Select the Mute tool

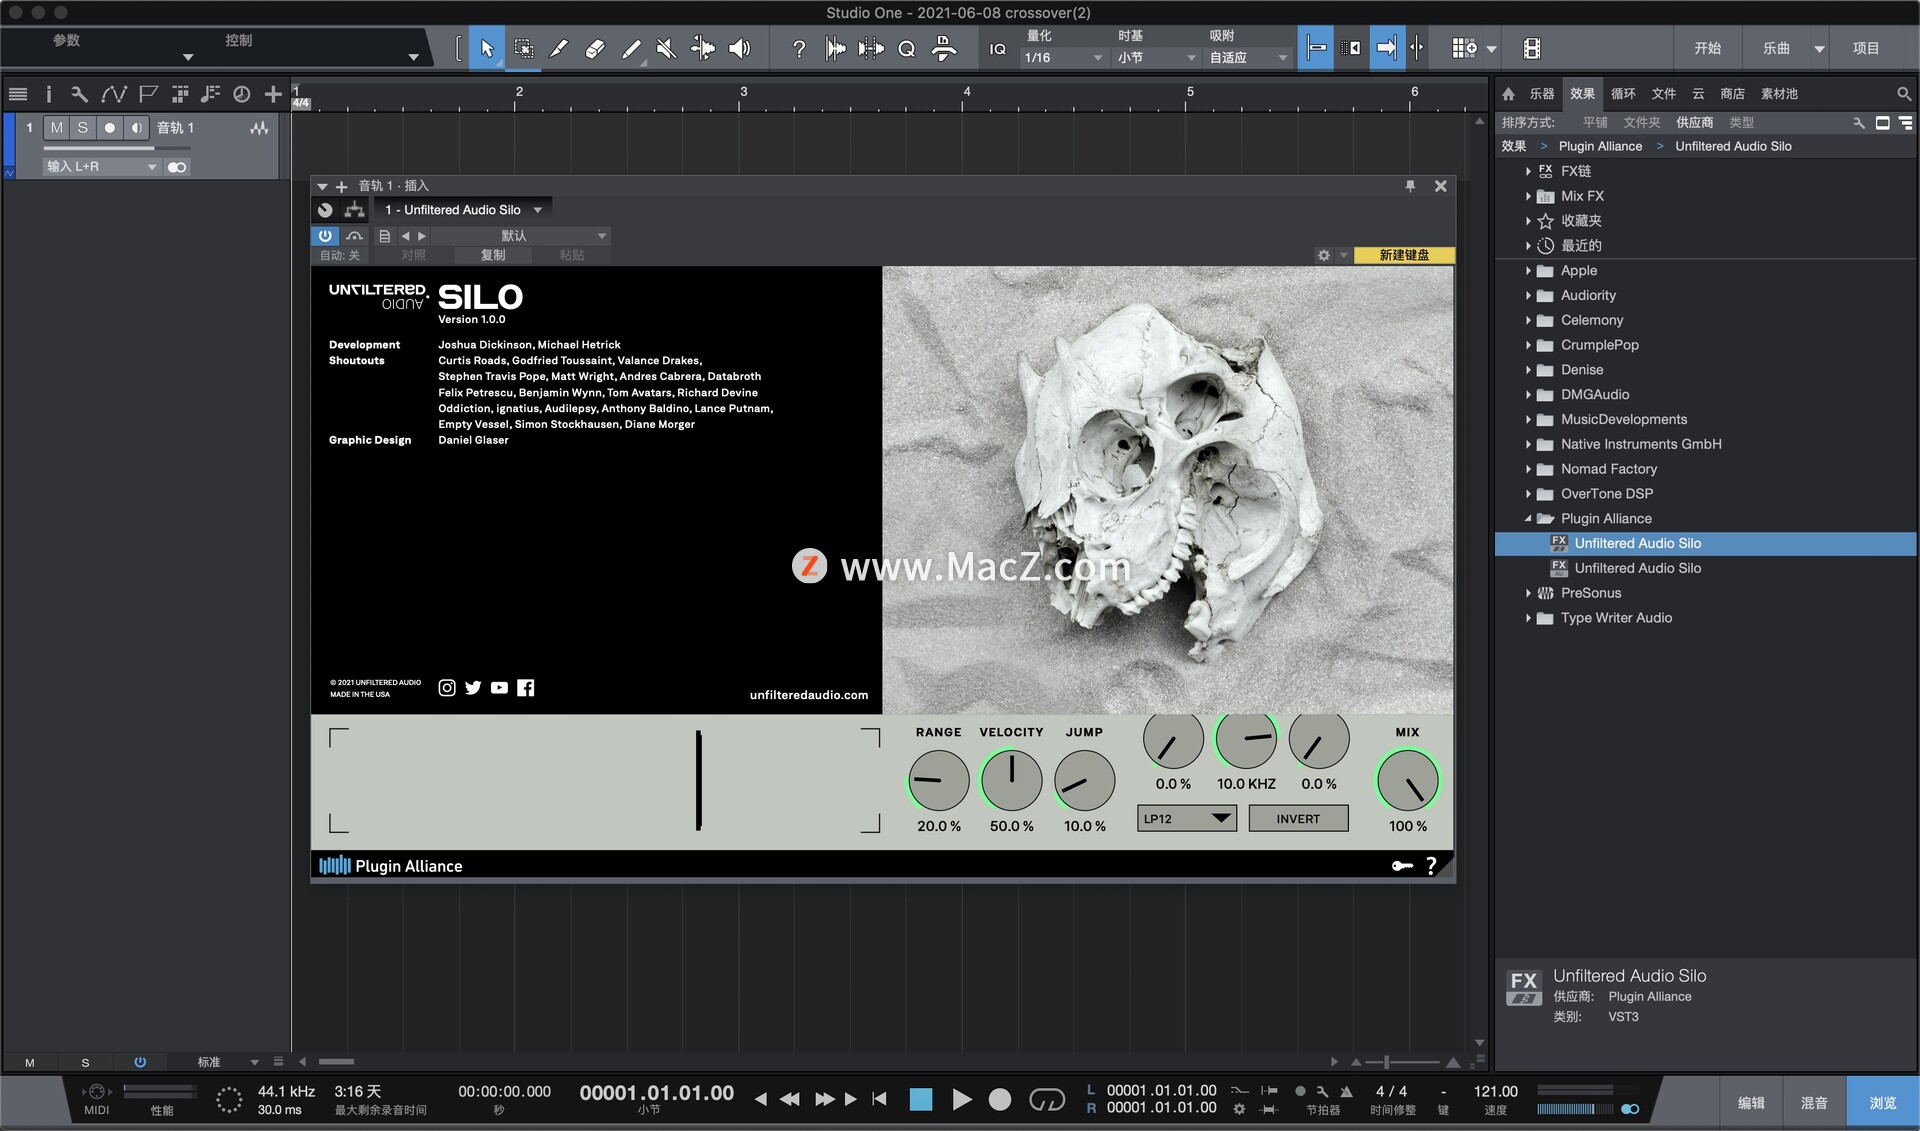tap(666, 48)
